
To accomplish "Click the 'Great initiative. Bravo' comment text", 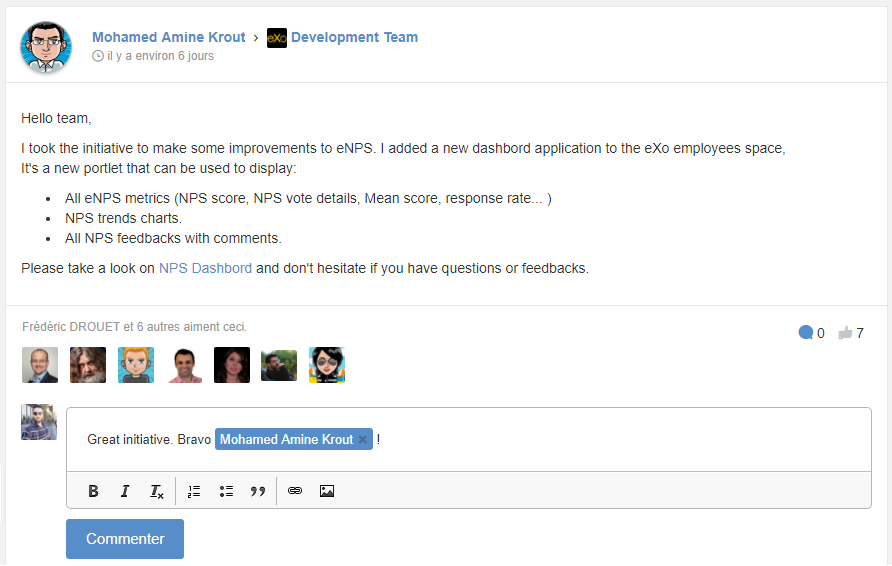I will coord(148,440).
